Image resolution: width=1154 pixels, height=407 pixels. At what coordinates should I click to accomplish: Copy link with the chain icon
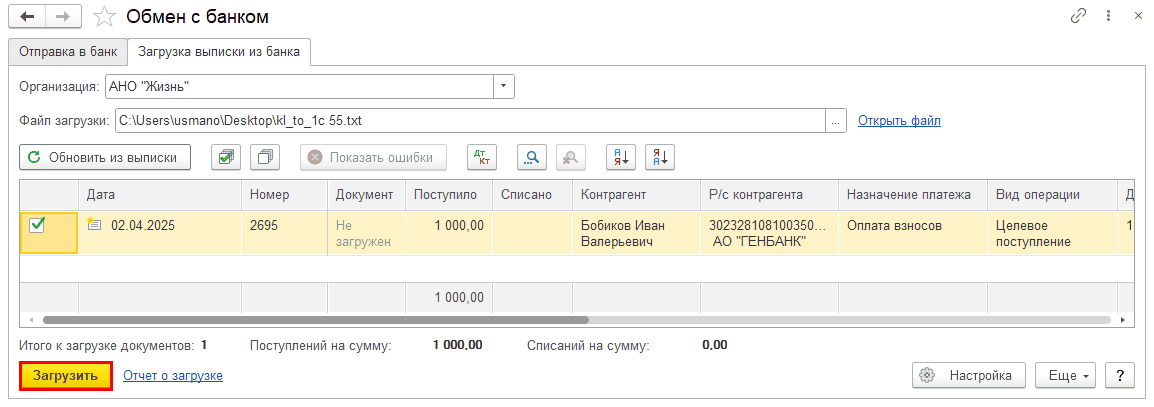point(1078,17)
